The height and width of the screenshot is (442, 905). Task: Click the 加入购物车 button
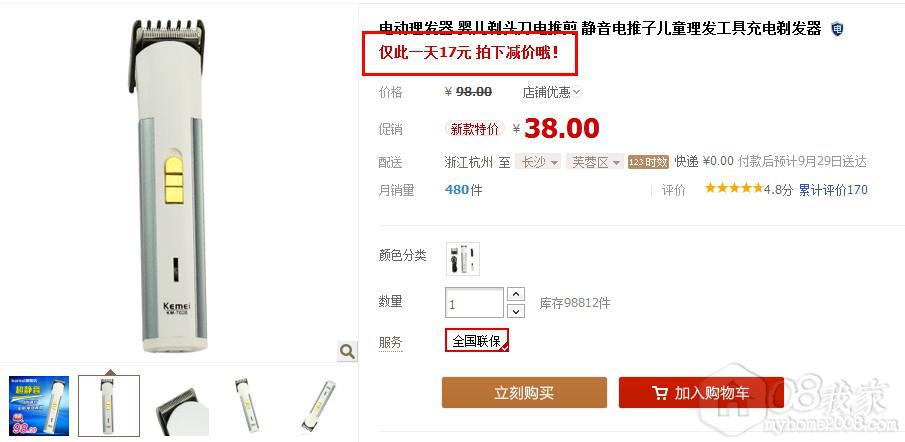[701, 393]
